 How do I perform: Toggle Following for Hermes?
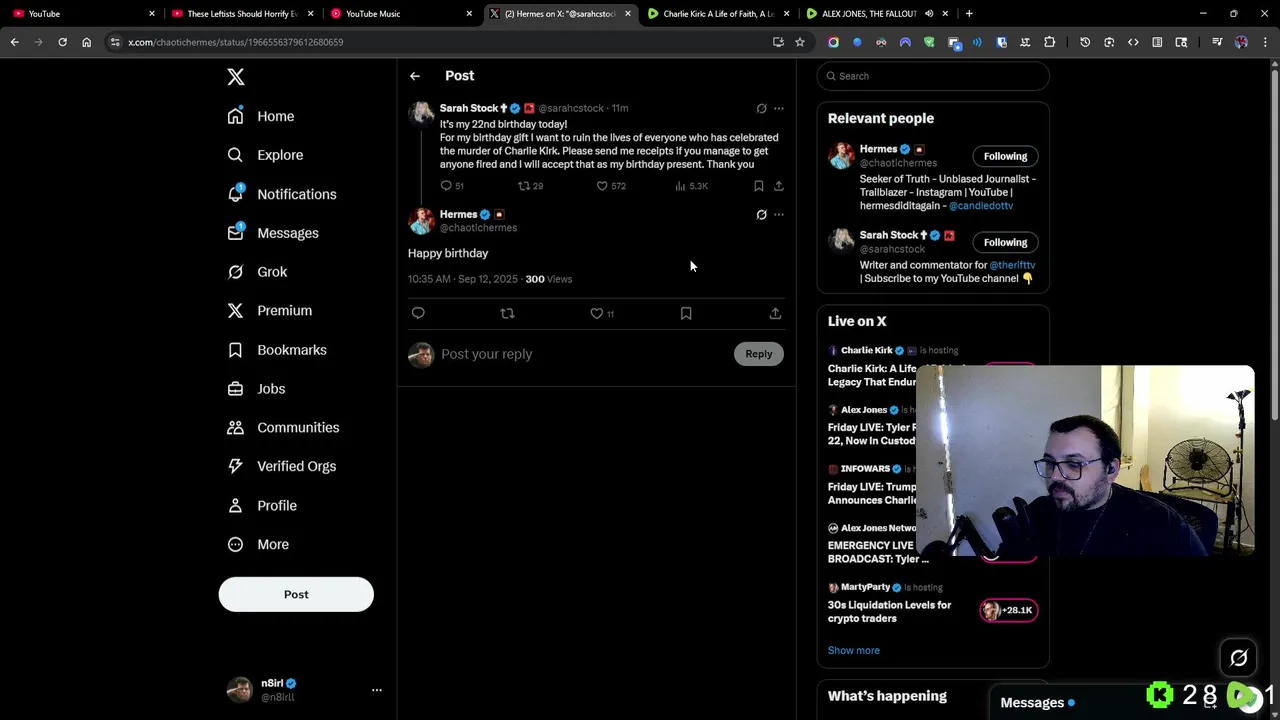(1005, 156)
